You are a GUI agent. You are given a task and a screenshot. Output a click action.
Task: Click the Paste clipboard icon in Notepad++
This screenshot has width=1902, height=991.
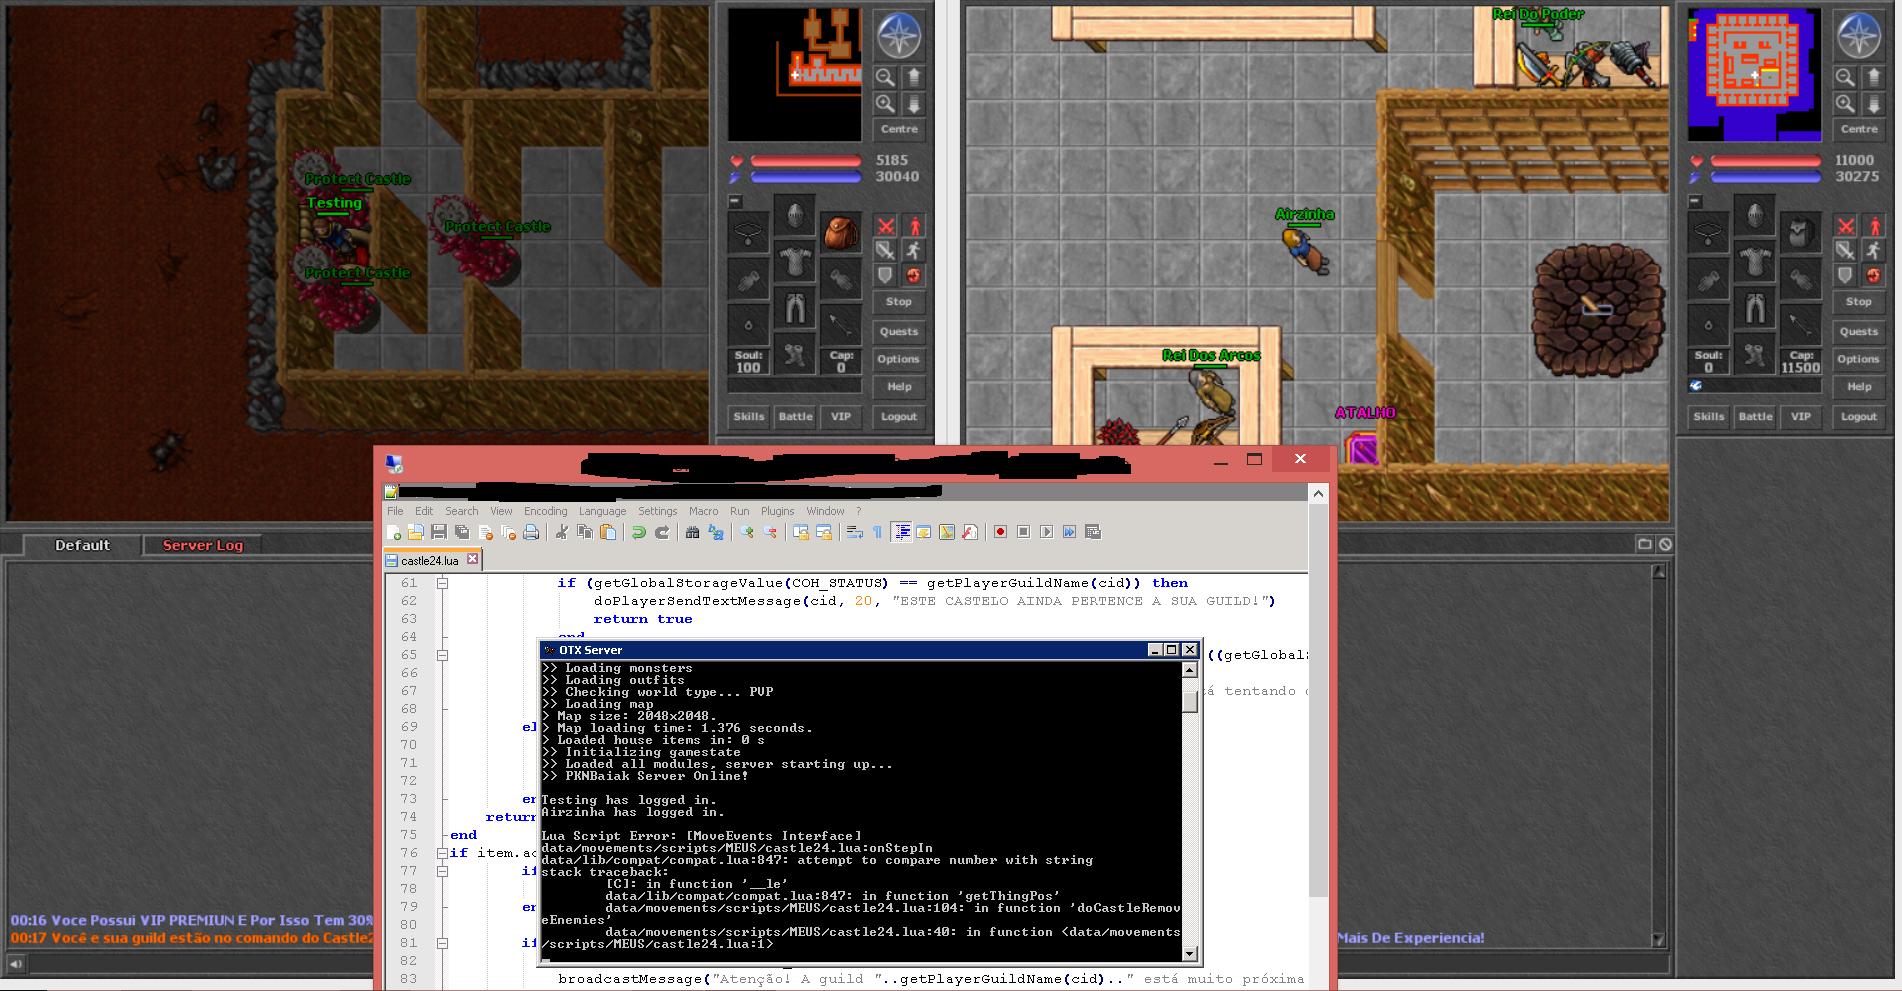(608, 532)
